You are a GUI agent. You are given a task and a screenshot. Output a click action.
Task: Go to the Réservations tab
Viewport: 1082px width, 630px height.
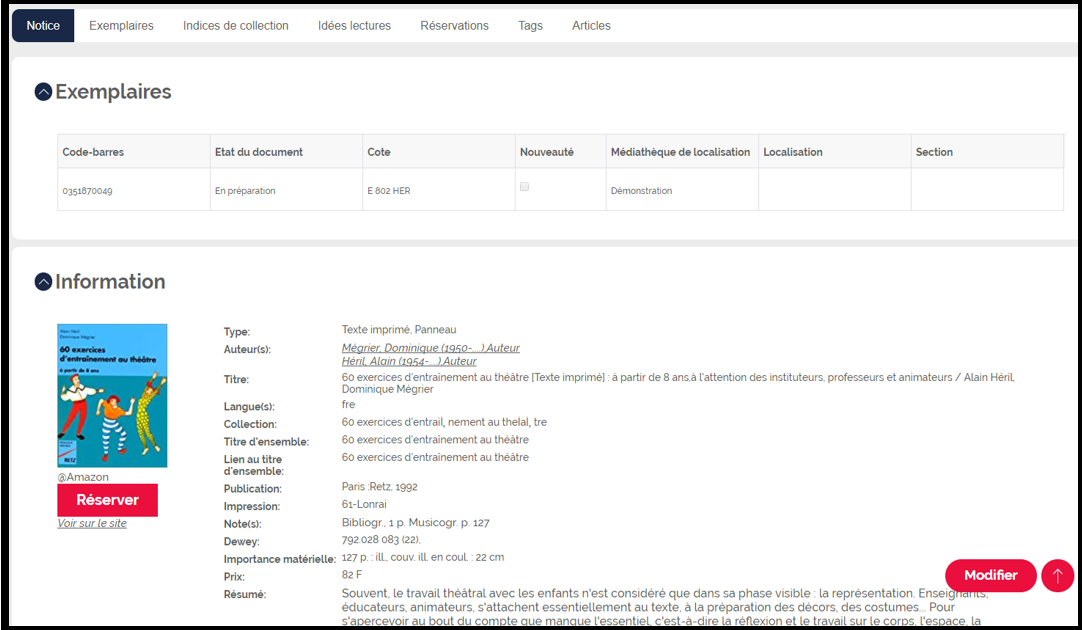[x=455, y=26]
